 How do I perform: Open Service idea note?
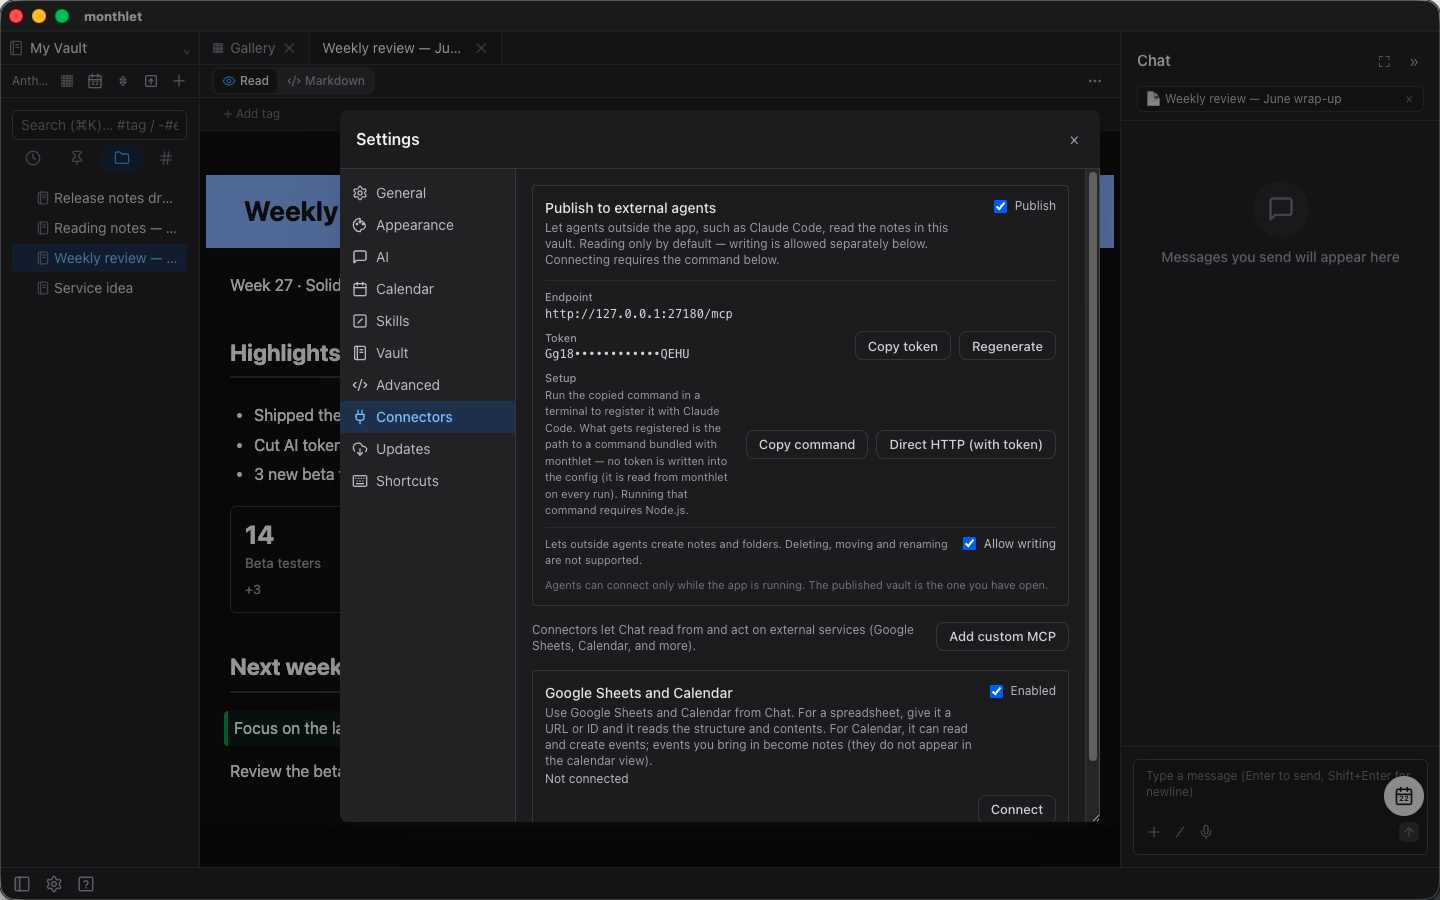[100, 288]
